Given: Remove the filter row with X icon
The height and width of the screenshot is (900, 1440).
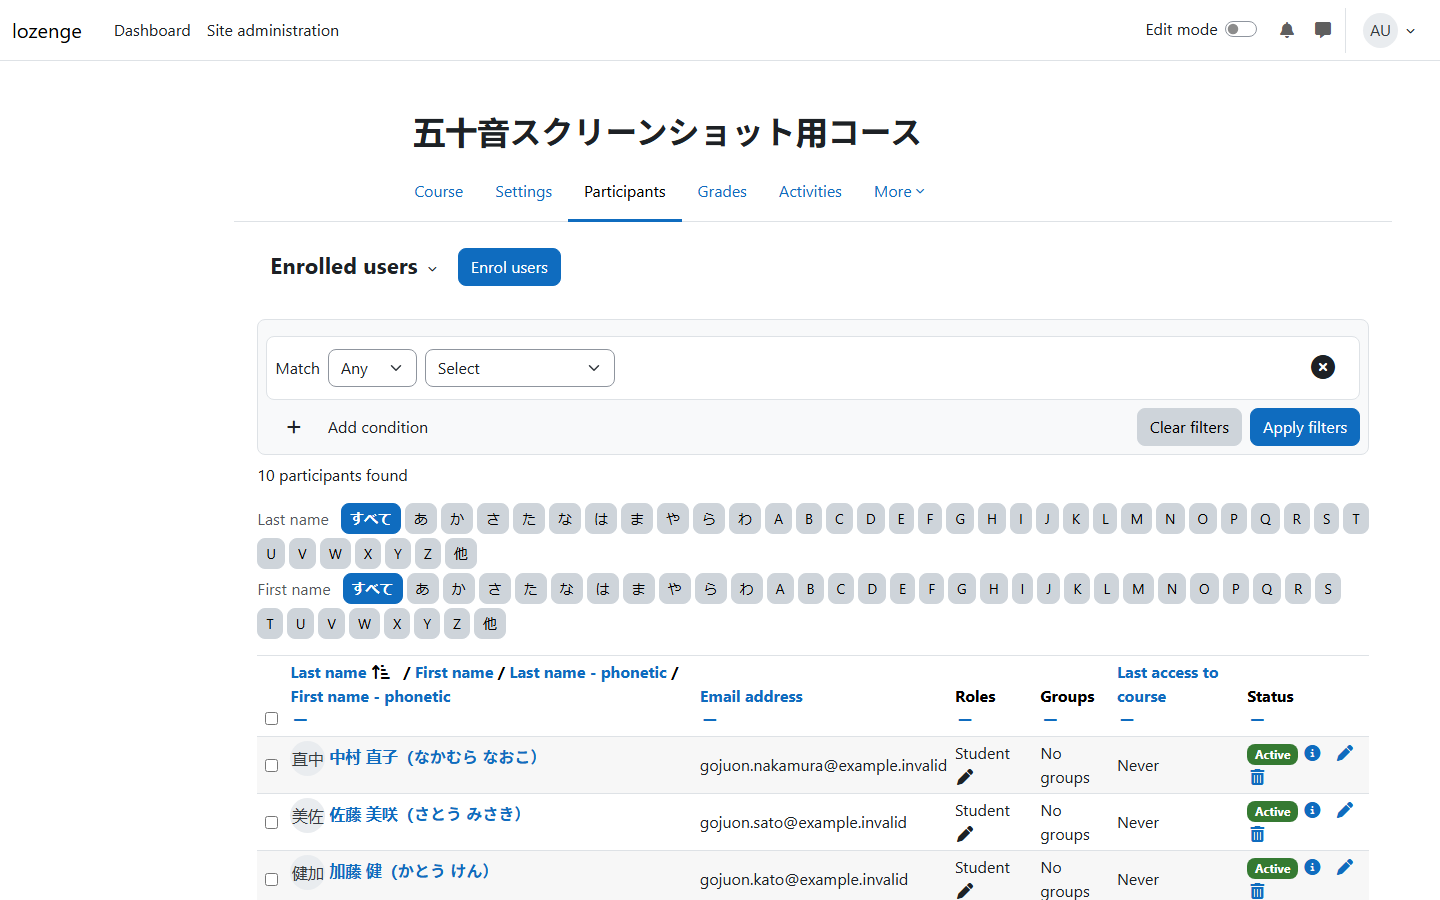Looking at the screenshot, I should point(1322,367).
